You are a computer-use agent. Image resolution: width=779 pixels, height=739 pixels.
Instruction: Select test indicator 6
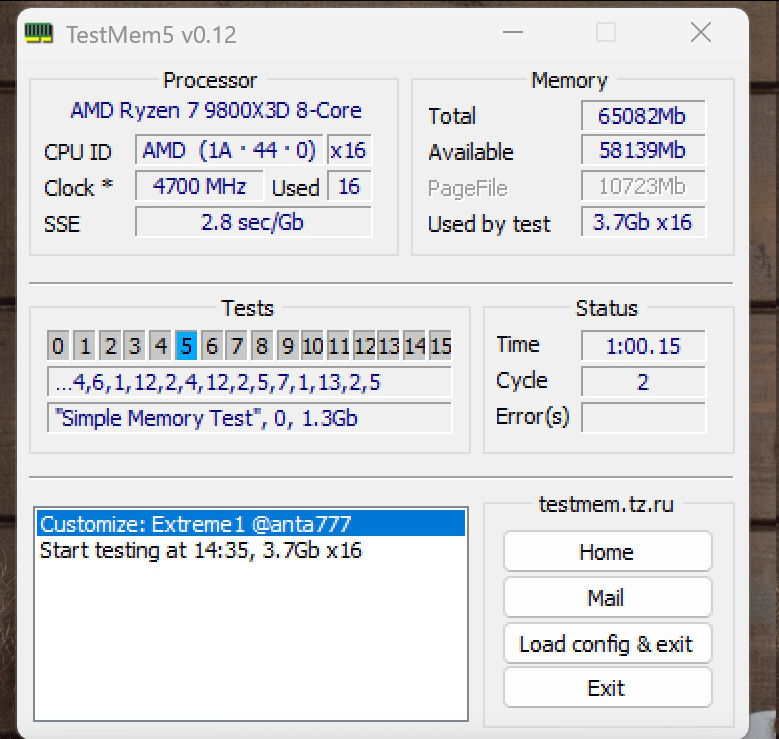pyautogui.click(x=212, y=345)
